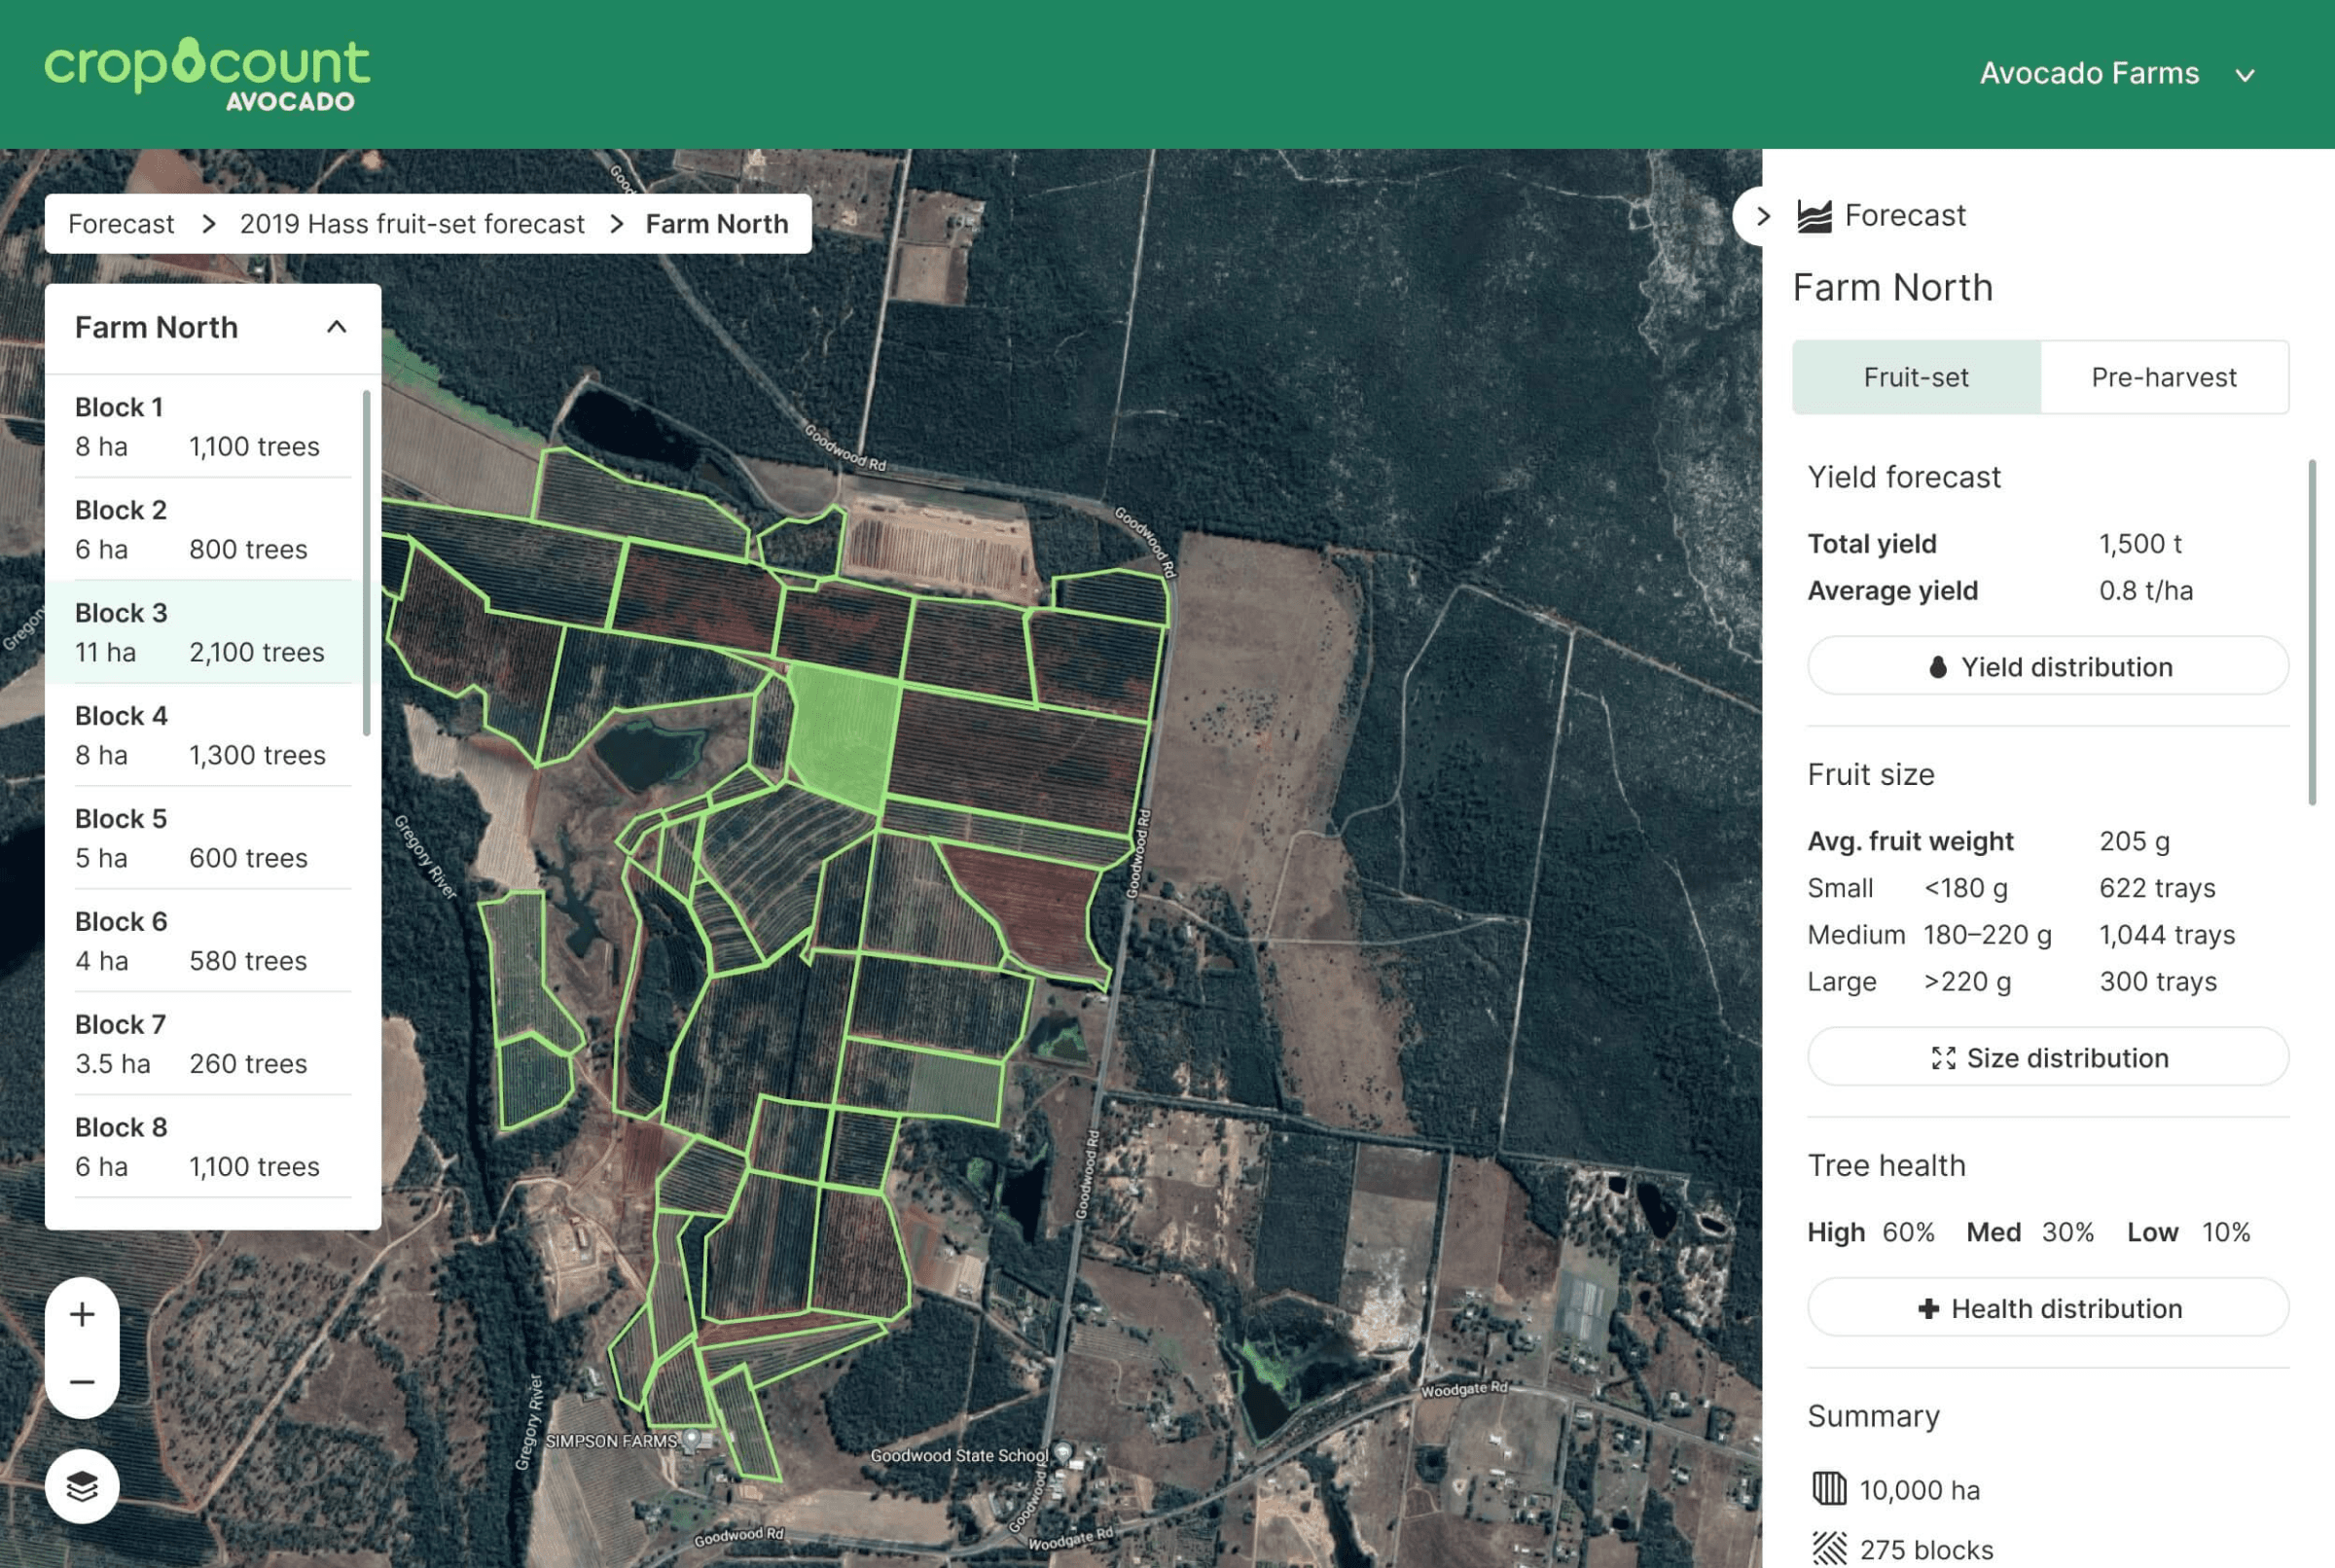Click the hectares grid icon in Summary

click(1829, 1488)
